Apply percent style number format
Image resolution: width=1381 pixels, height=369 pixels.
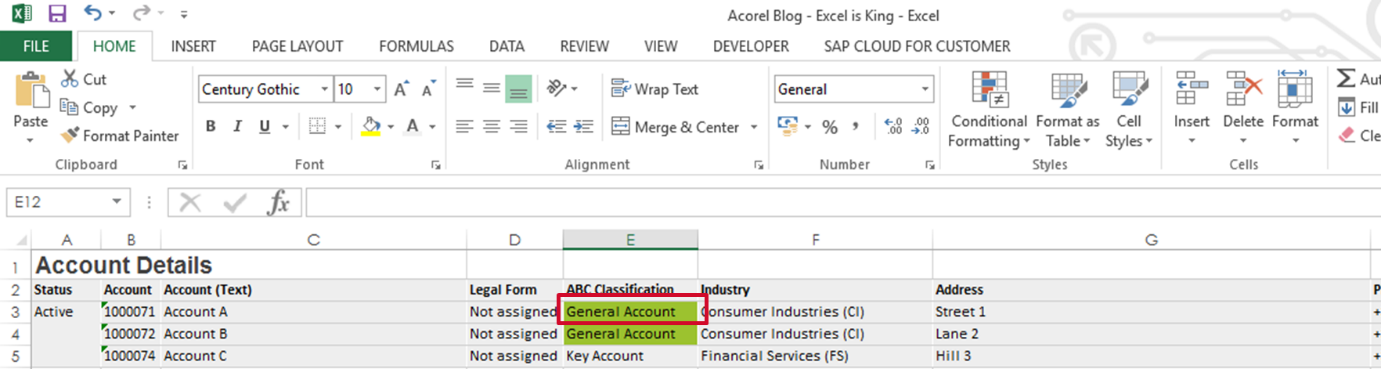(x=829, y=126)
